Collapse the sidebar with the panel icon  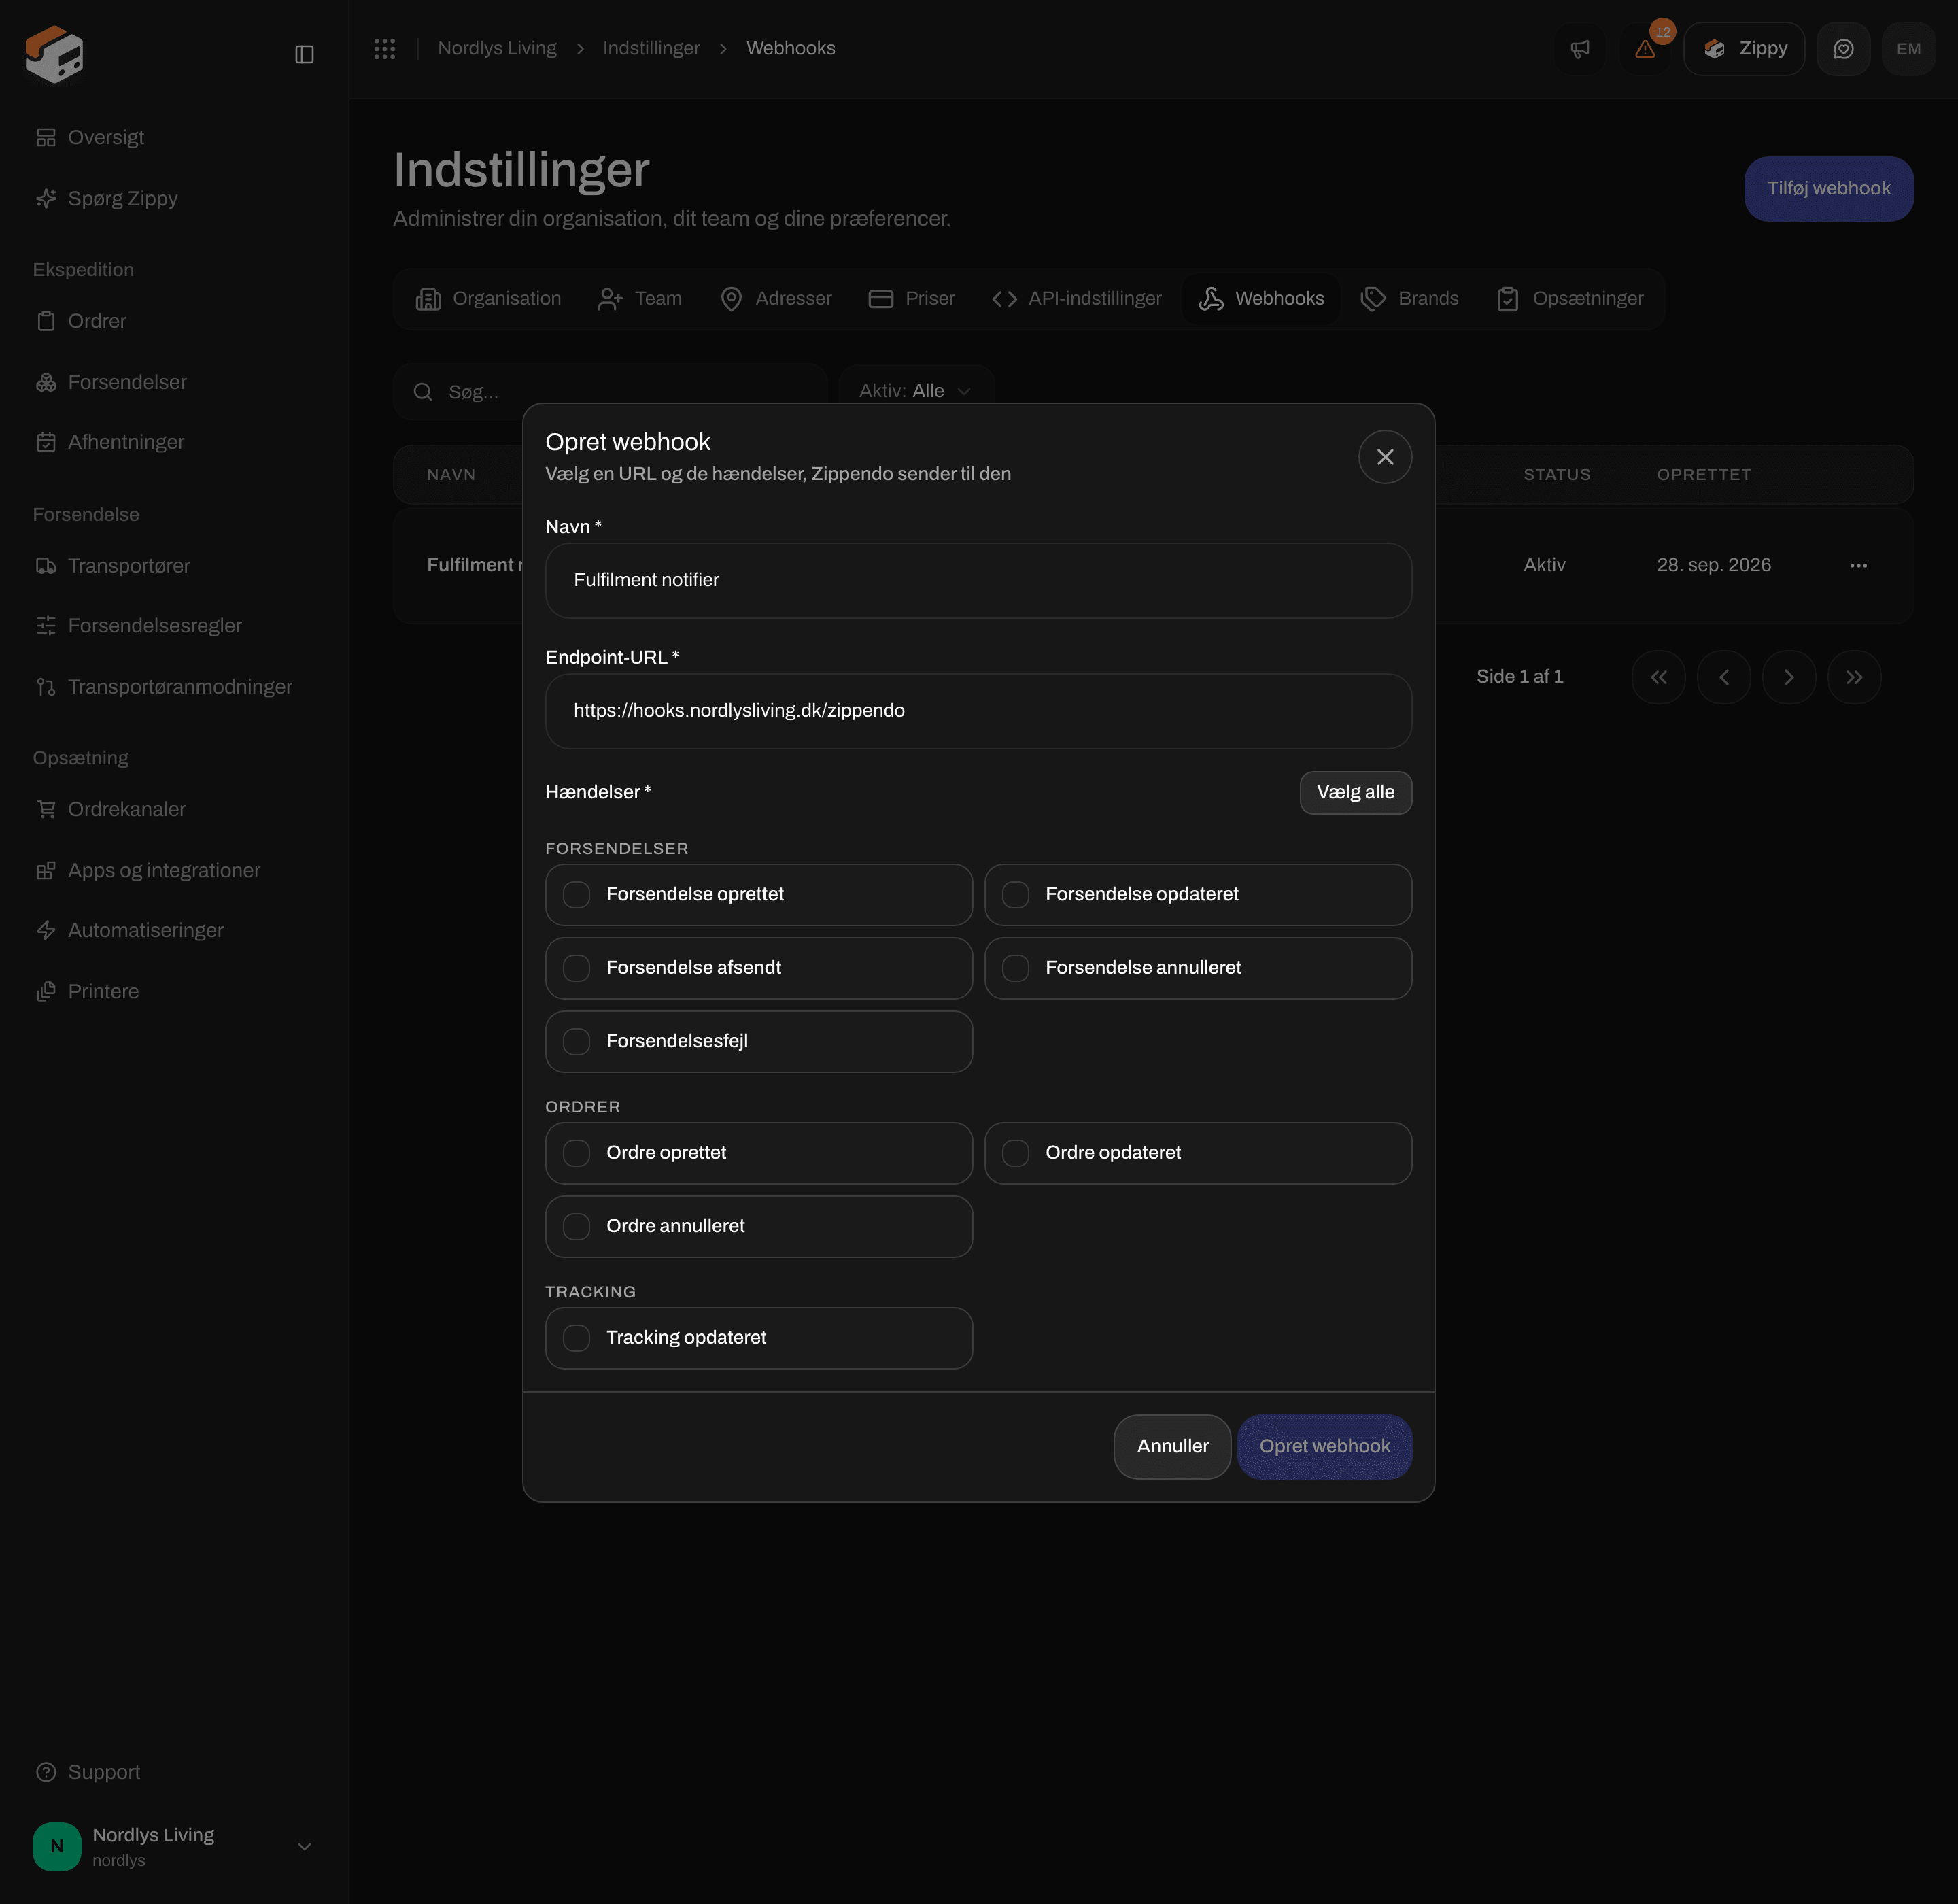(x=304, y=54)
